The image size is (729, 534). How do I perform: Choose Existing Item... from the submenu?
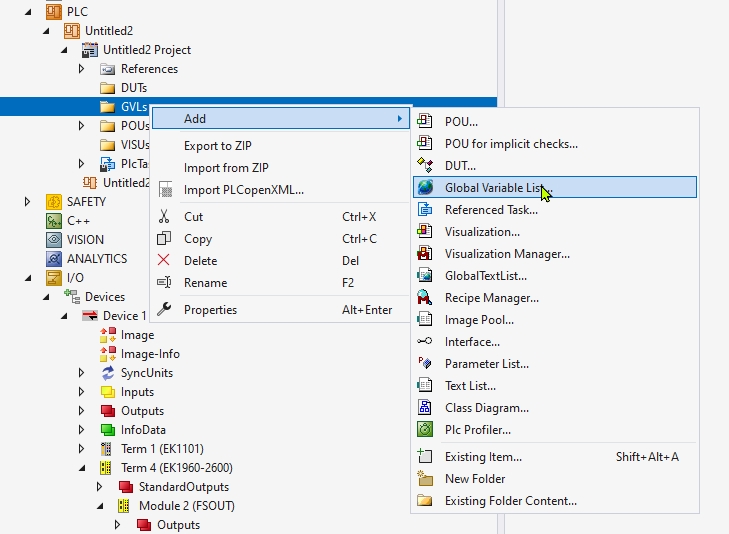pyautogui.click(x=555, y=456)
